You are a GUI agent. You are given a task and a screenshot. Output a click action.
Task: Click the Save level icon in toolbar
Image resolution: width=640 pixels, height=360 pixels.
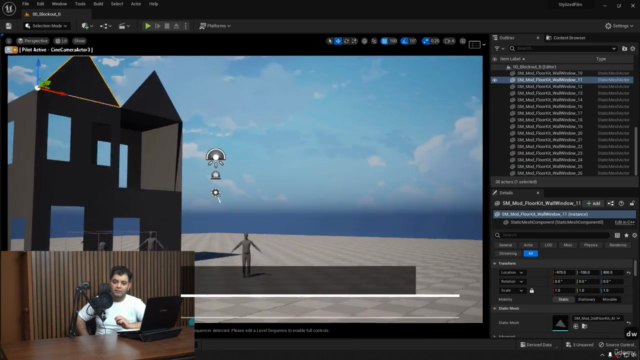pos(9,26)
